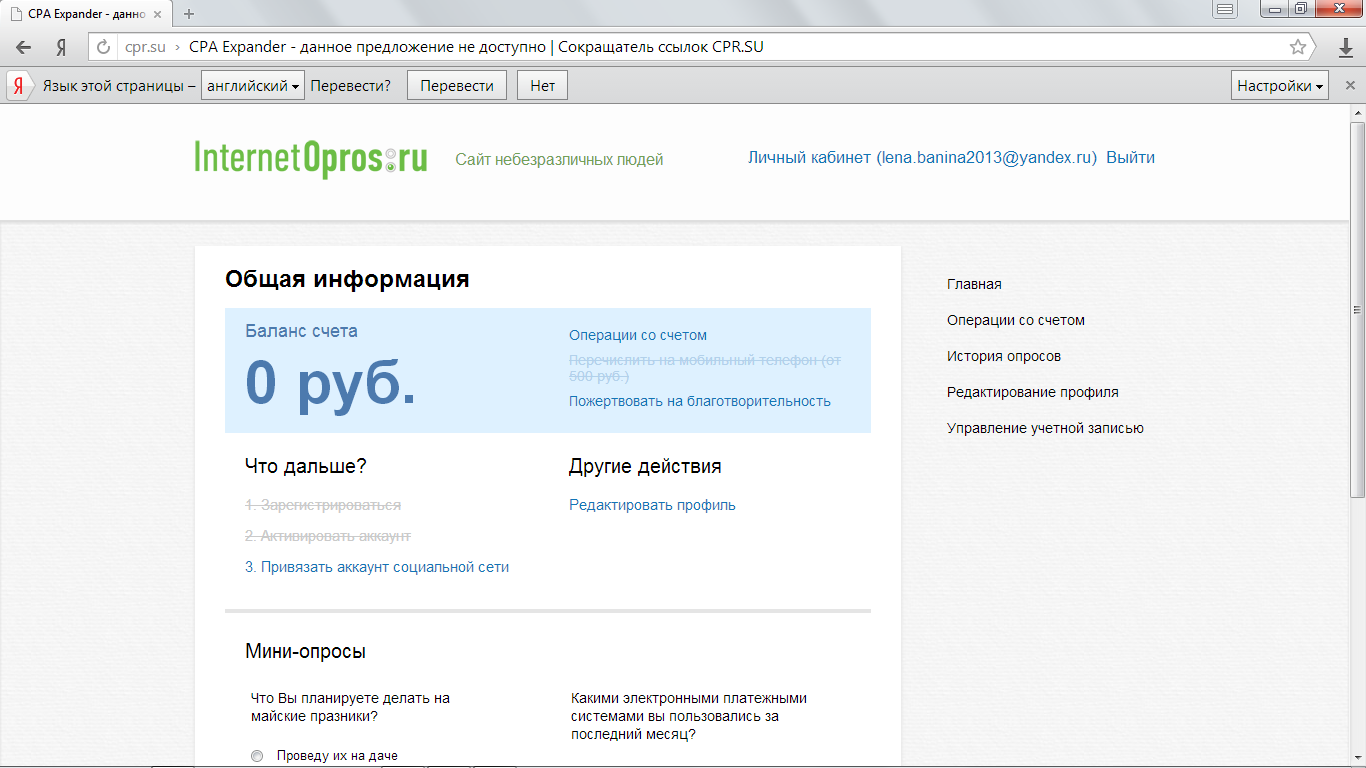Open the browser hamburger menu icon

[x=1225, y=10]
